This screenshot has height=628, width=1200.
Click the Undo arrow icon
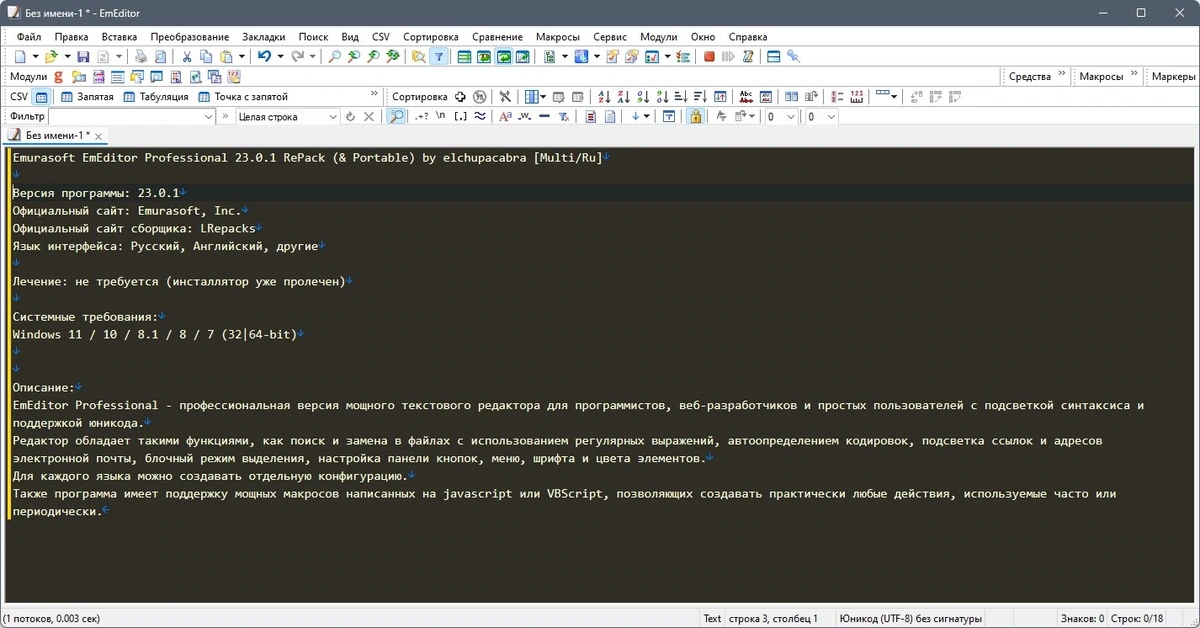[264, 57]
